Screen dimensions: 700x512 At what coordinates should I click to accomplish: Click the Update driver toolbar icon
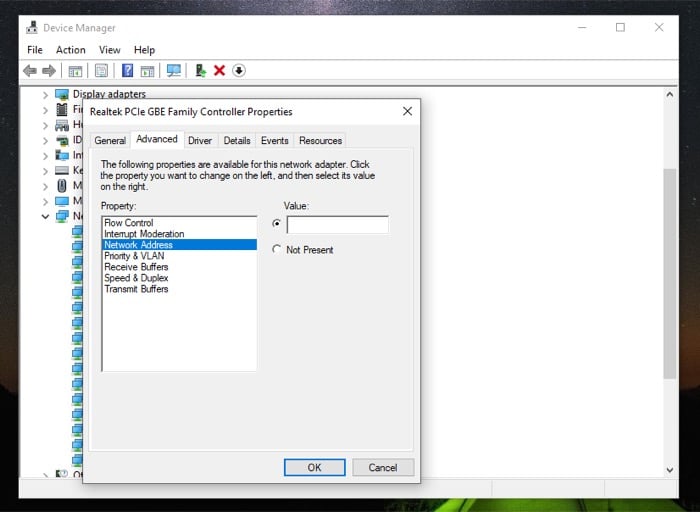click(x=200, y=71)
